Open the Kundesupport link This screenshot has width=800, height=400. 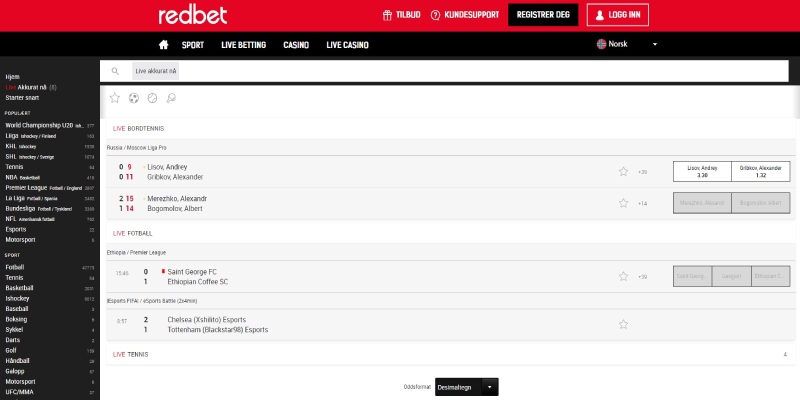[x=471, y=15]
